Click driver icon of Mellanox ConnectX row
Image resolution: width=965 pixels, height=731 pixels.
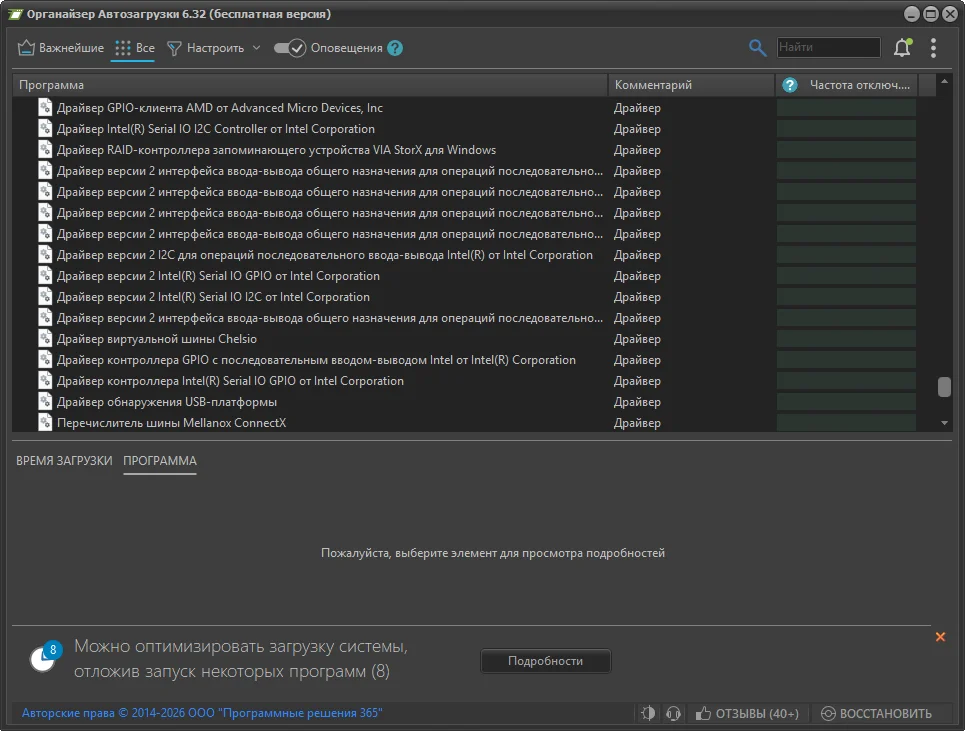45,423
